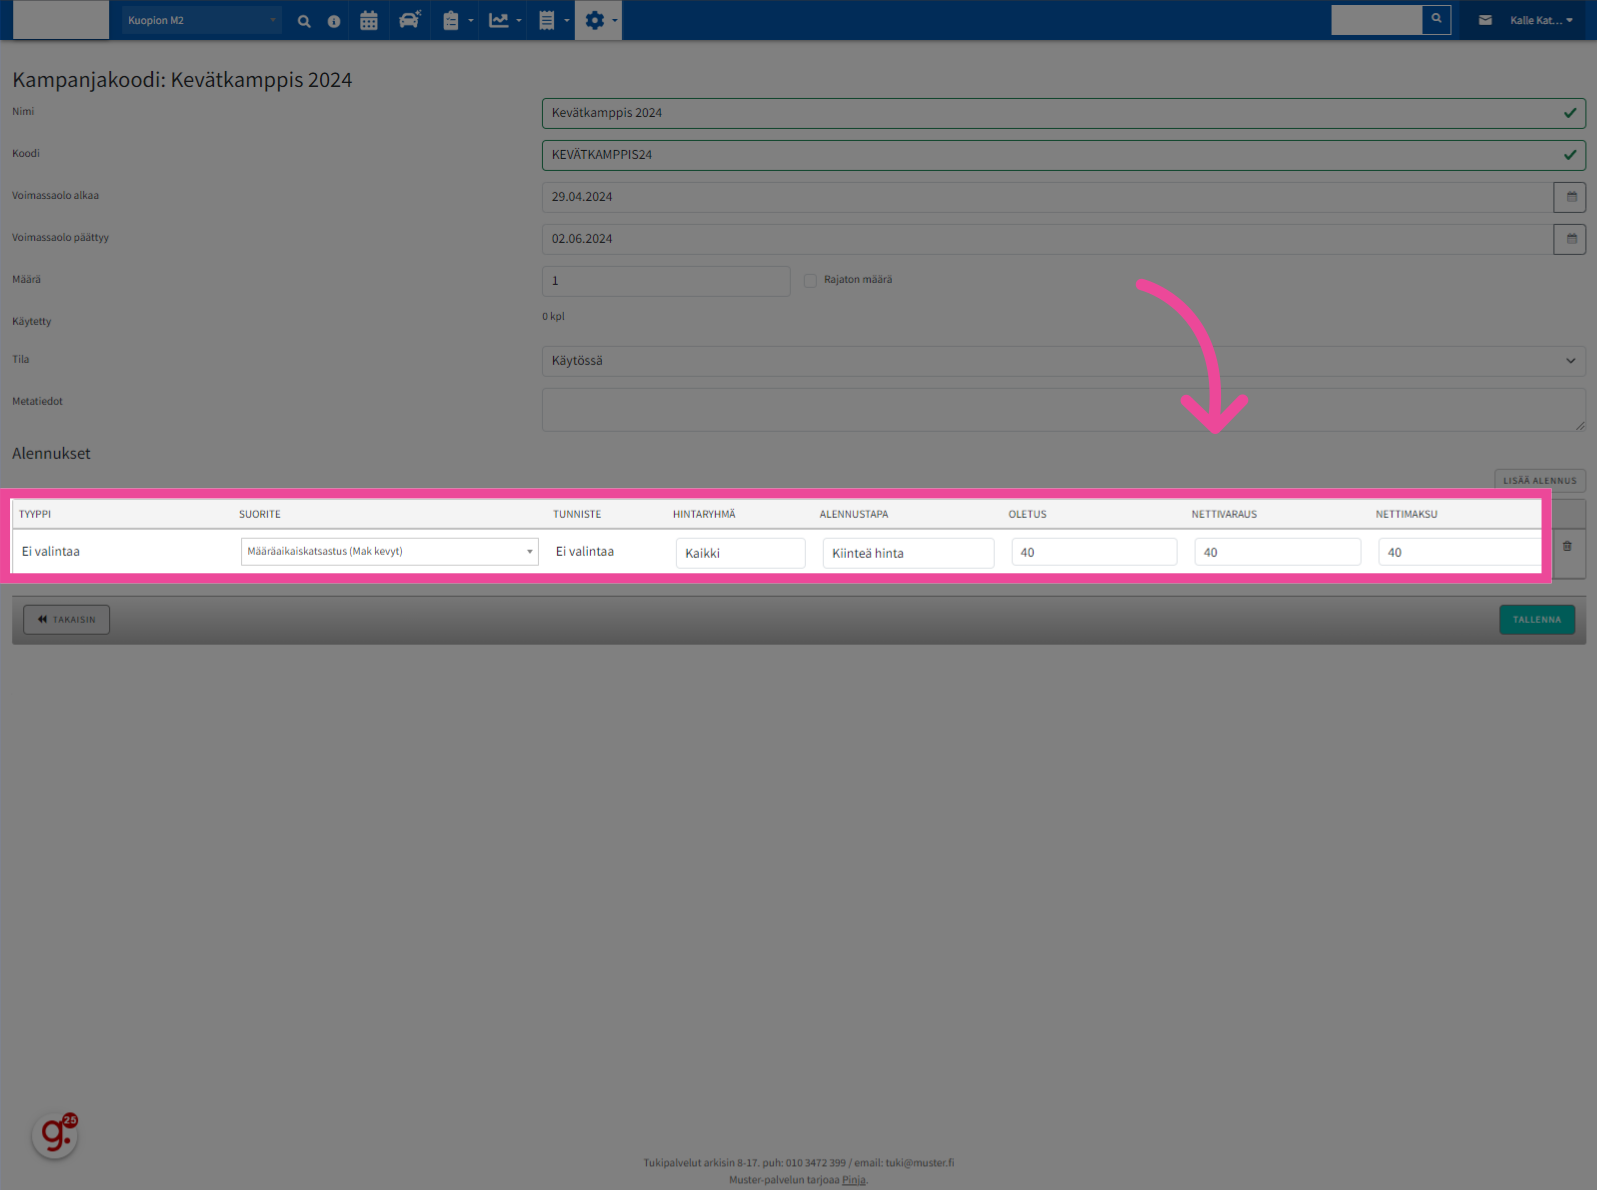Image resolution: width=1597 pixels, height=1190 pixels.
Task: Click the Tunniste cell Ei valintaa
Action: point(585,552)
